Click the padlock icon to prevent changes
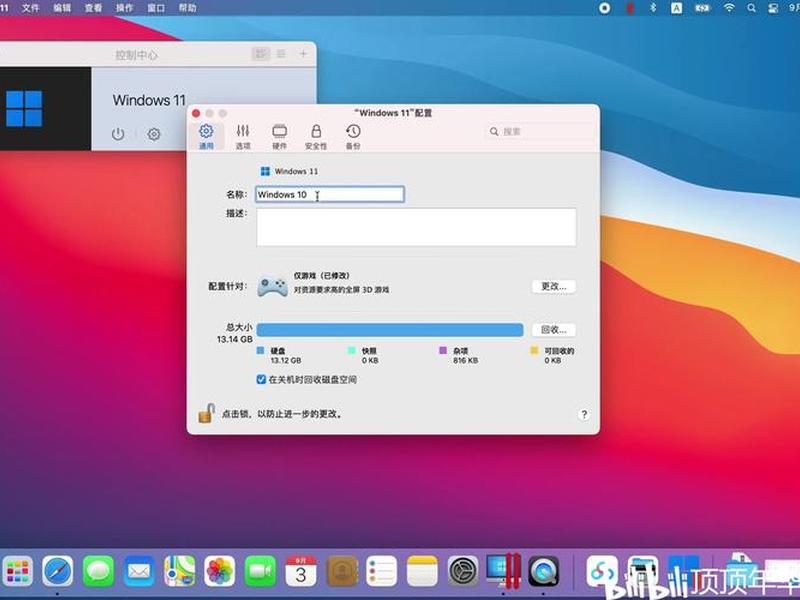 tap(207, 413)
